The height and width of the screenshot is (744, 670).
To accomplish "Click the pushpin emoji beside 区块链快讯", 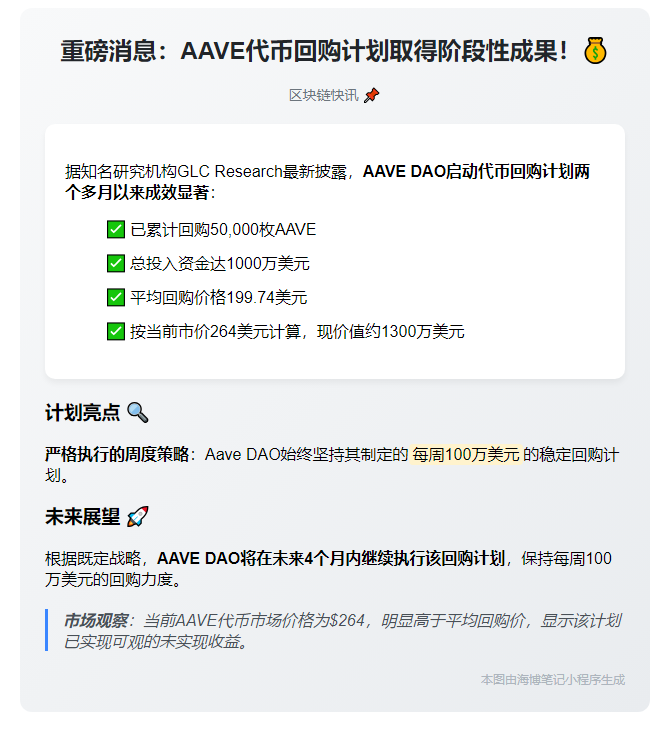I will [x=372, y=95].
